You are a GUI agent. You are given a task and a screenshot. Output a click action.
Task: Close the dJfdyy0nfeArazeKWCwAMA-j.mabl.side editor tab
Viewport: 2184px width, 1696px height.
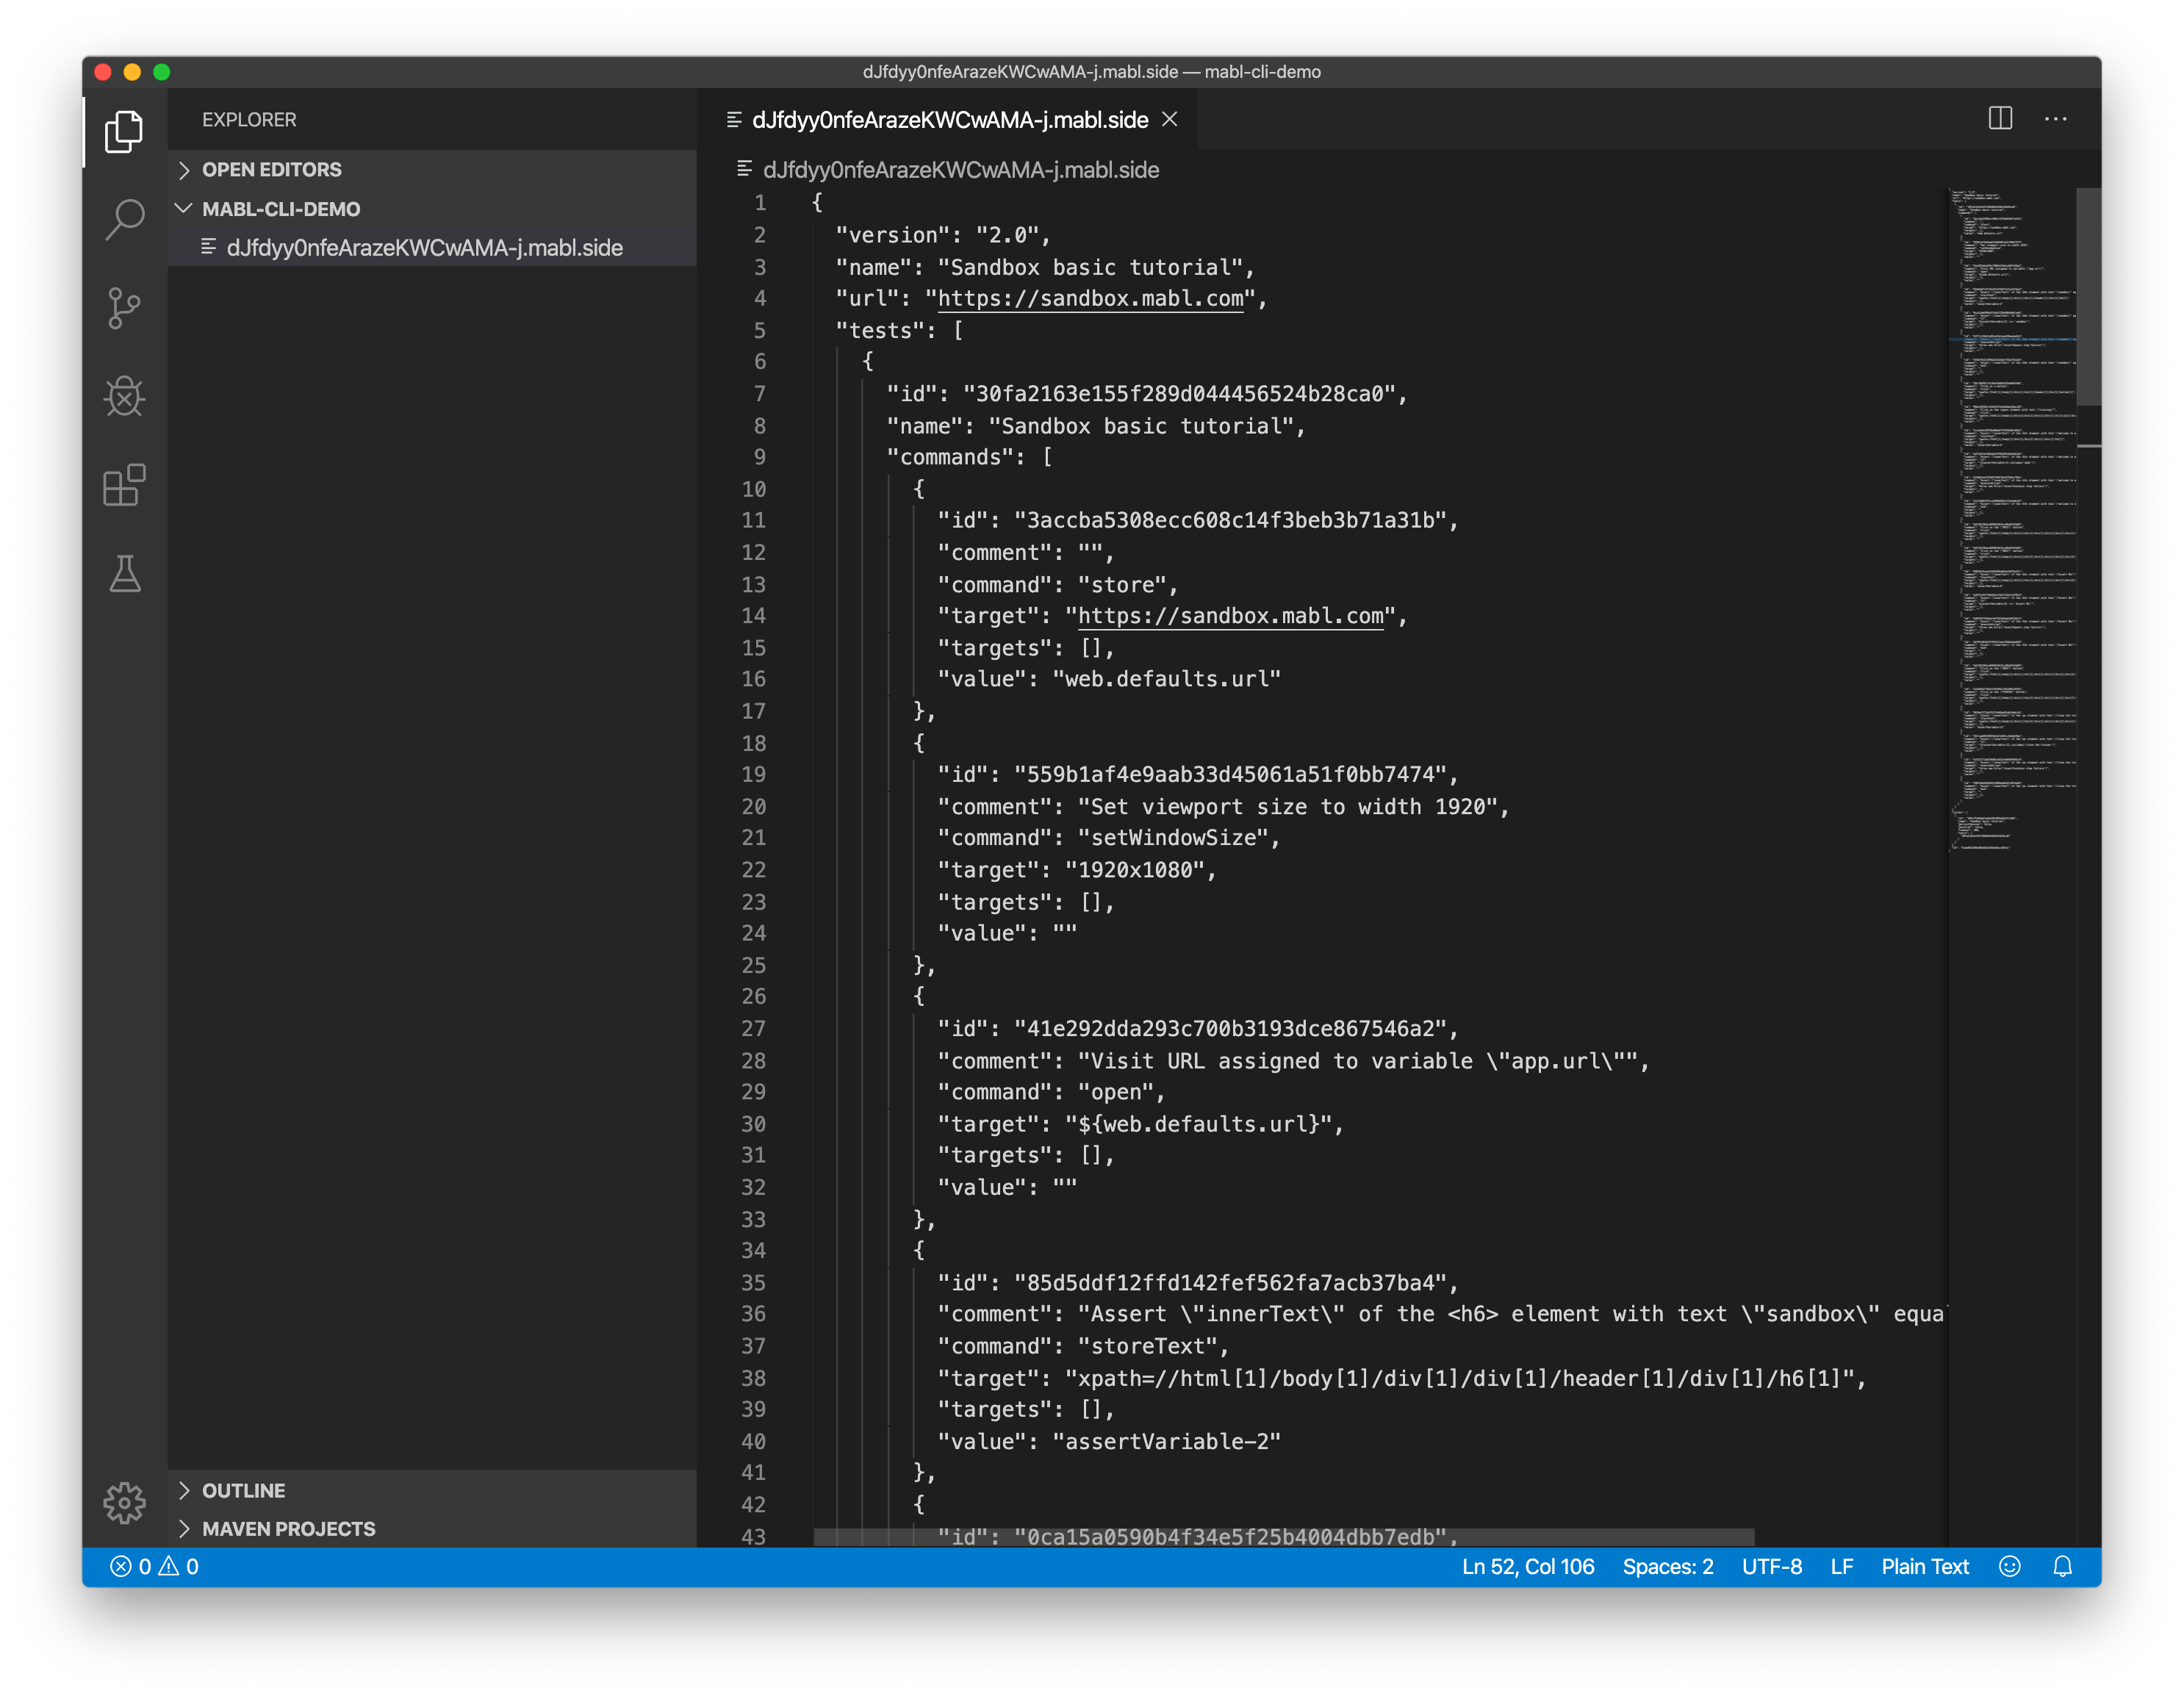pyautogui.click(x=1169, y=120)
